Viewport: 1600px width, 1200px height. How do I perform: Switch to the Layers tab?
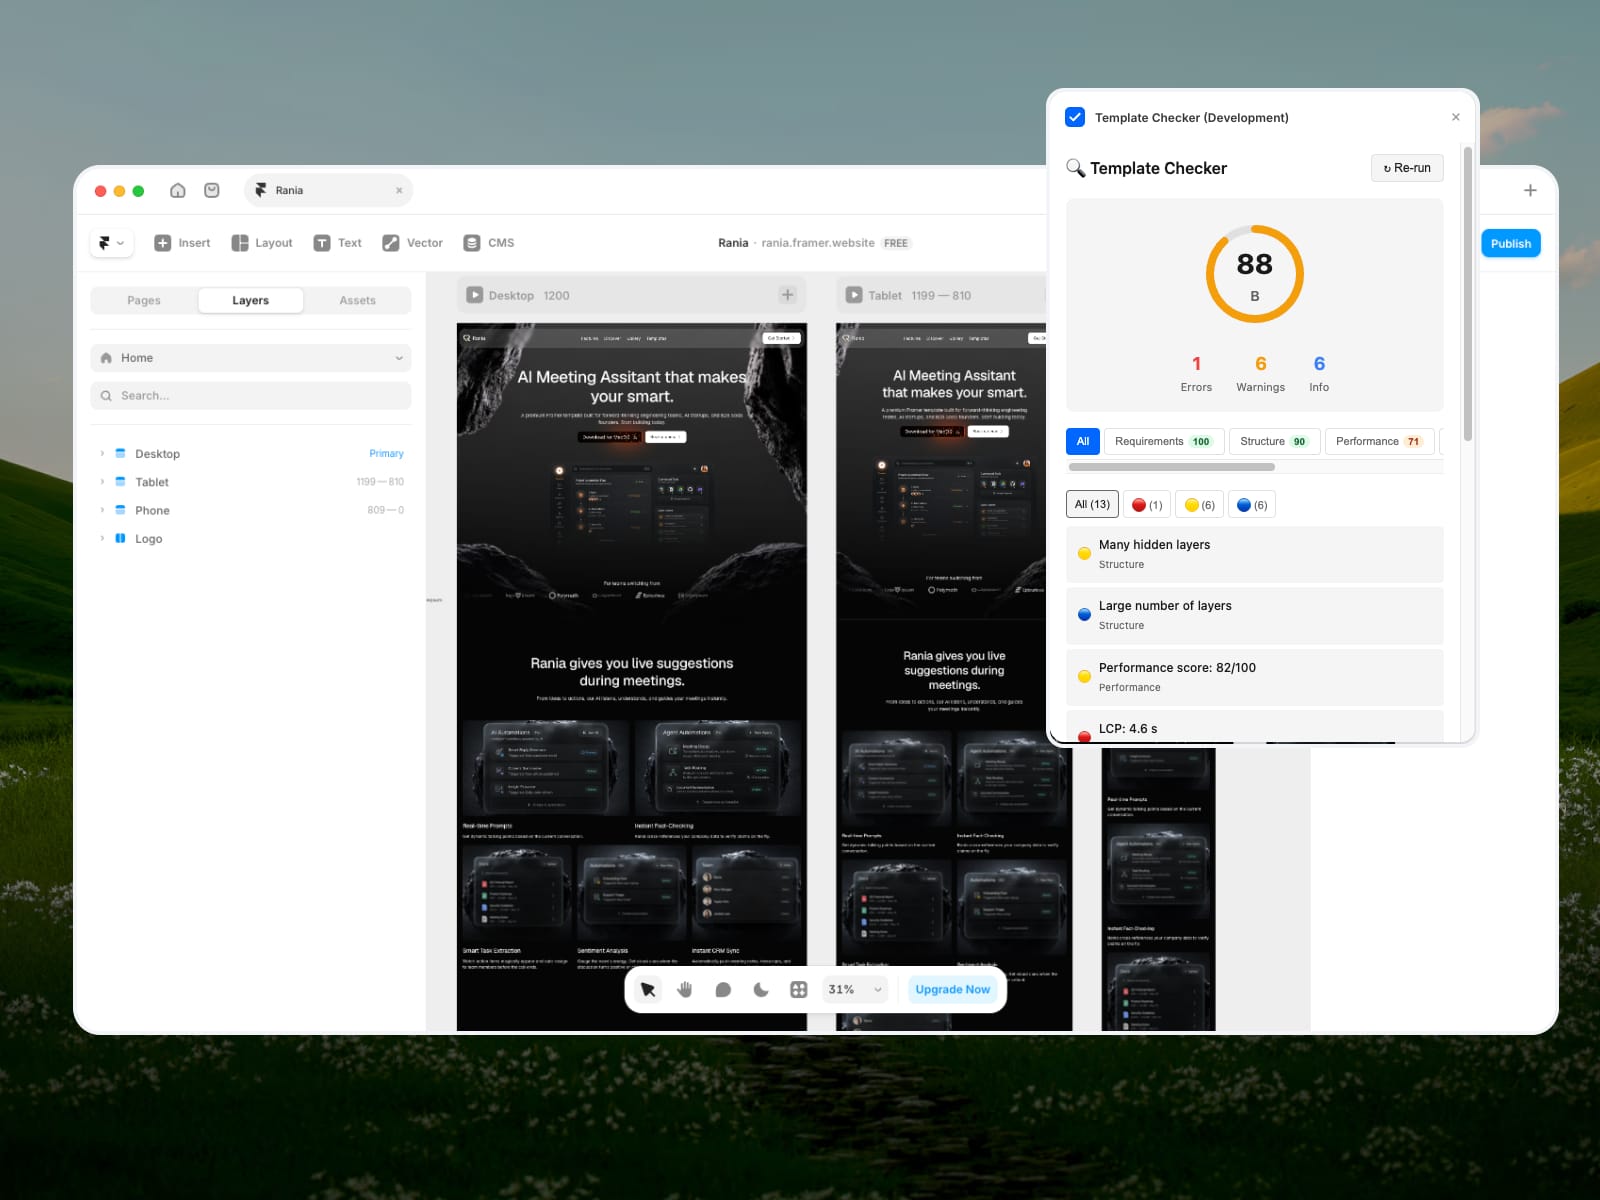click(x=250, y=300)
